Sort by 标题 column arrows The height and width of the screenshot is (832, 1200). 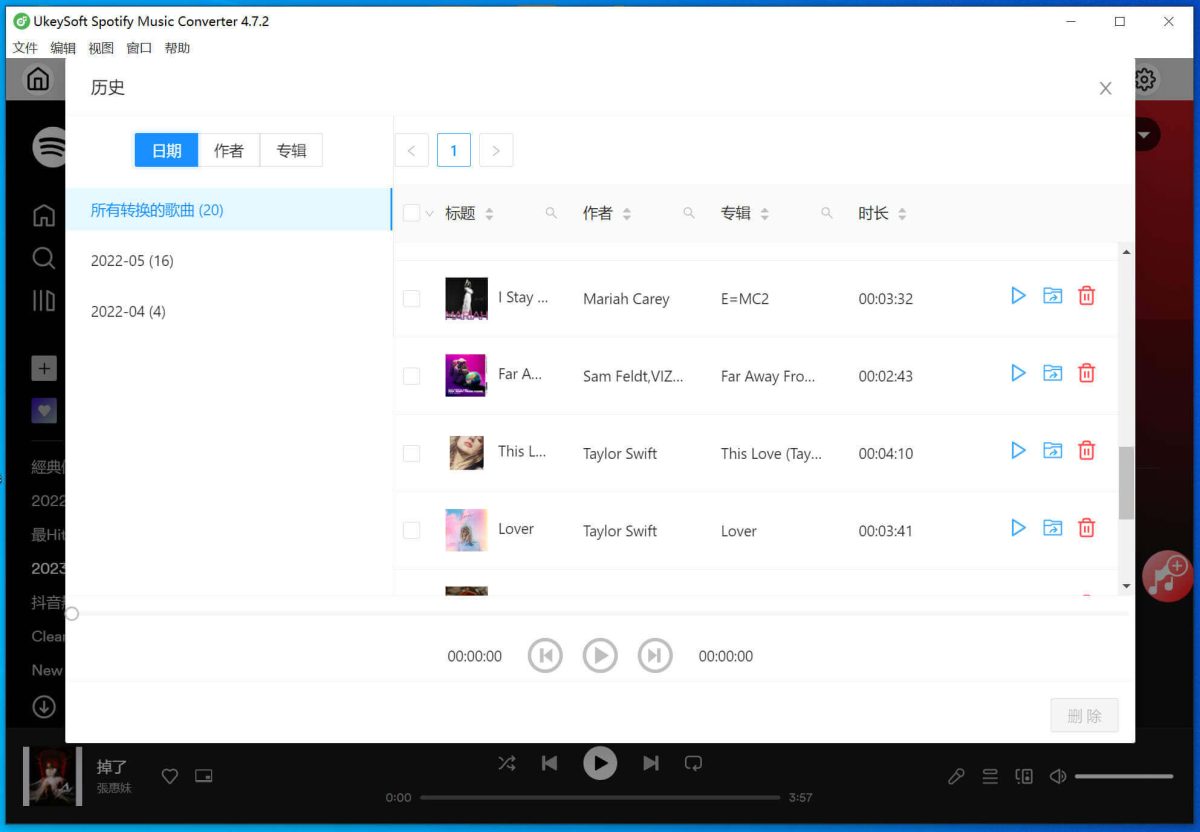[x=489, y=214]
